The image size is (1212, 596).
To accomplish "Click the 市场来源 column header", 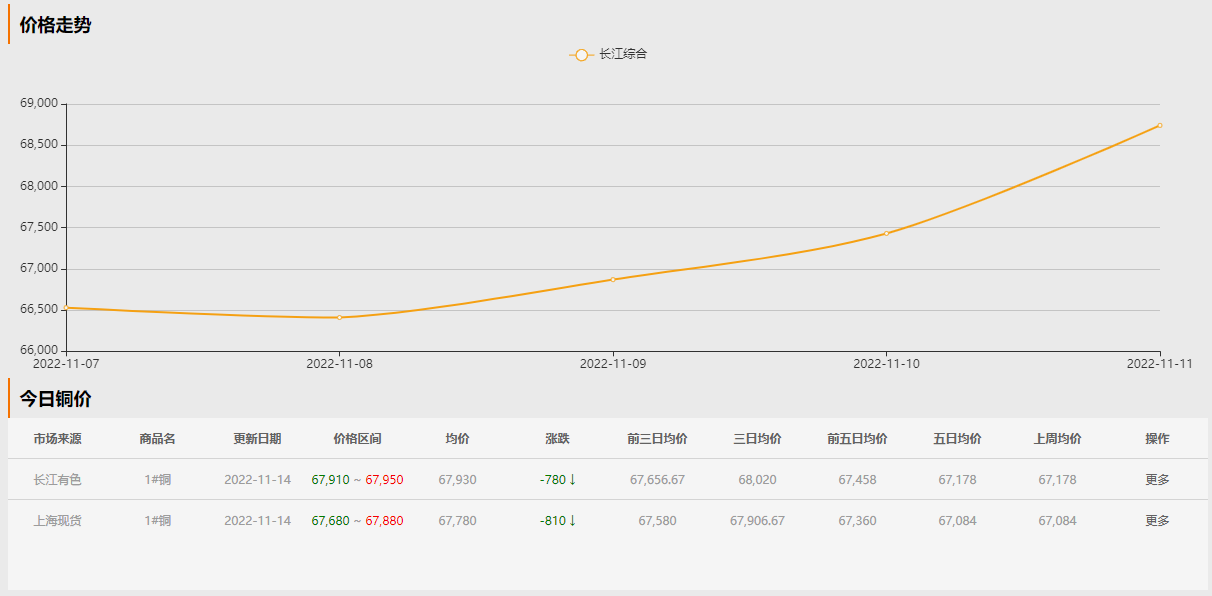I will click(x=57, y=439).
